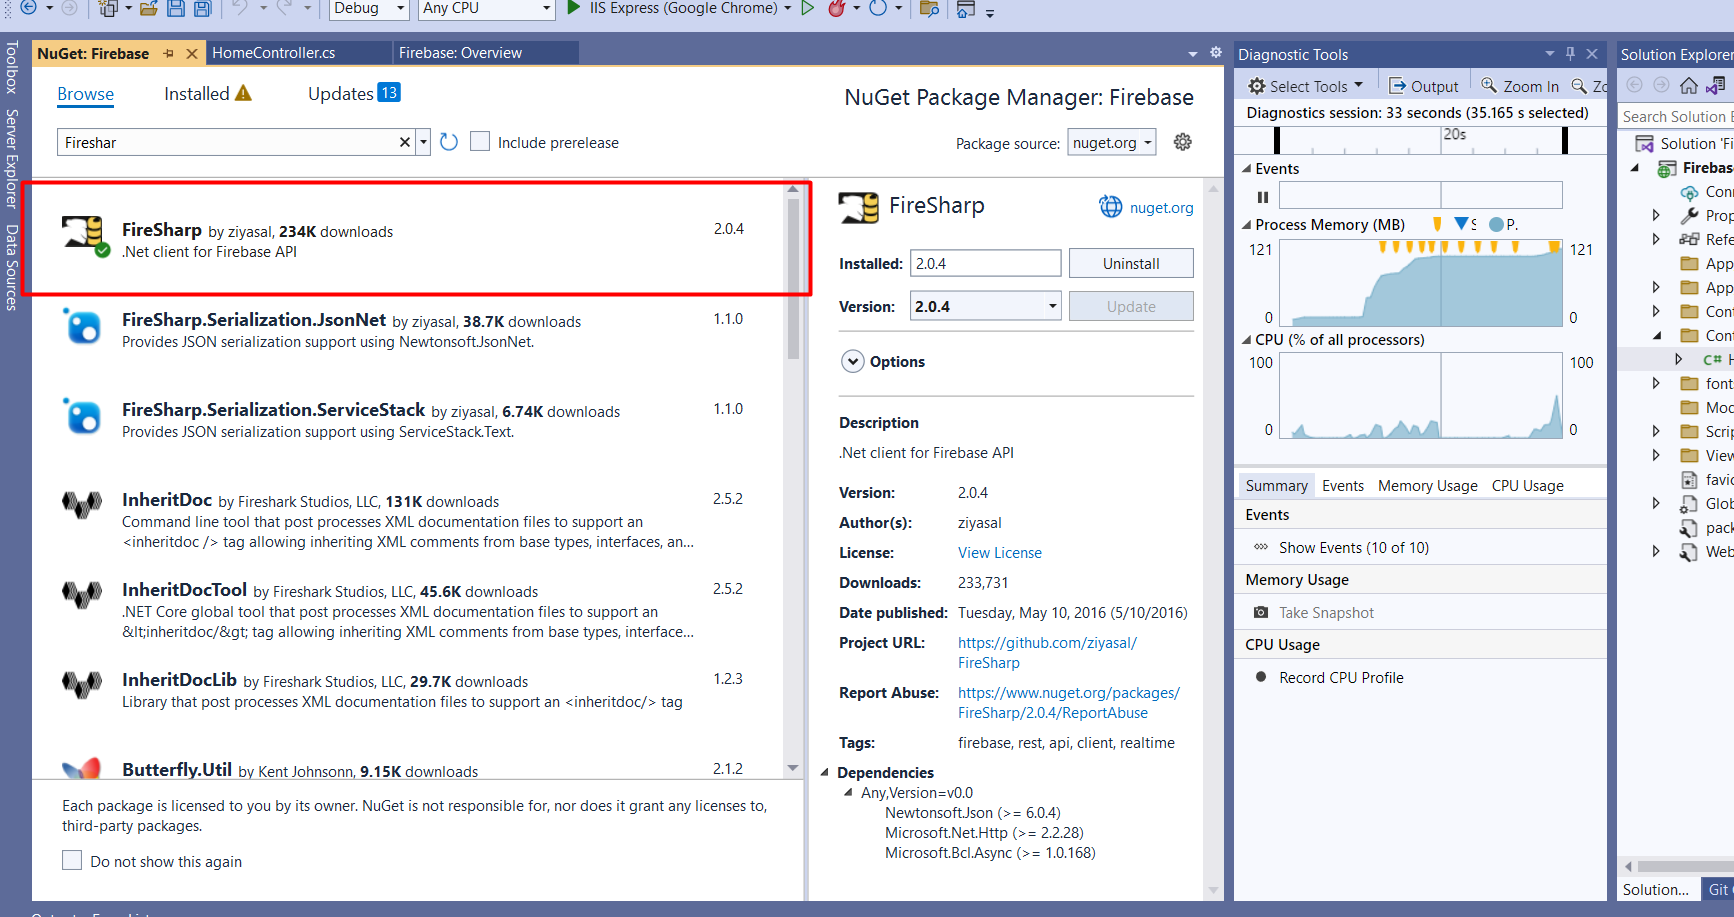
Task: Open the Package source nuget.org dropdown
Action: tap(1112, 142)
